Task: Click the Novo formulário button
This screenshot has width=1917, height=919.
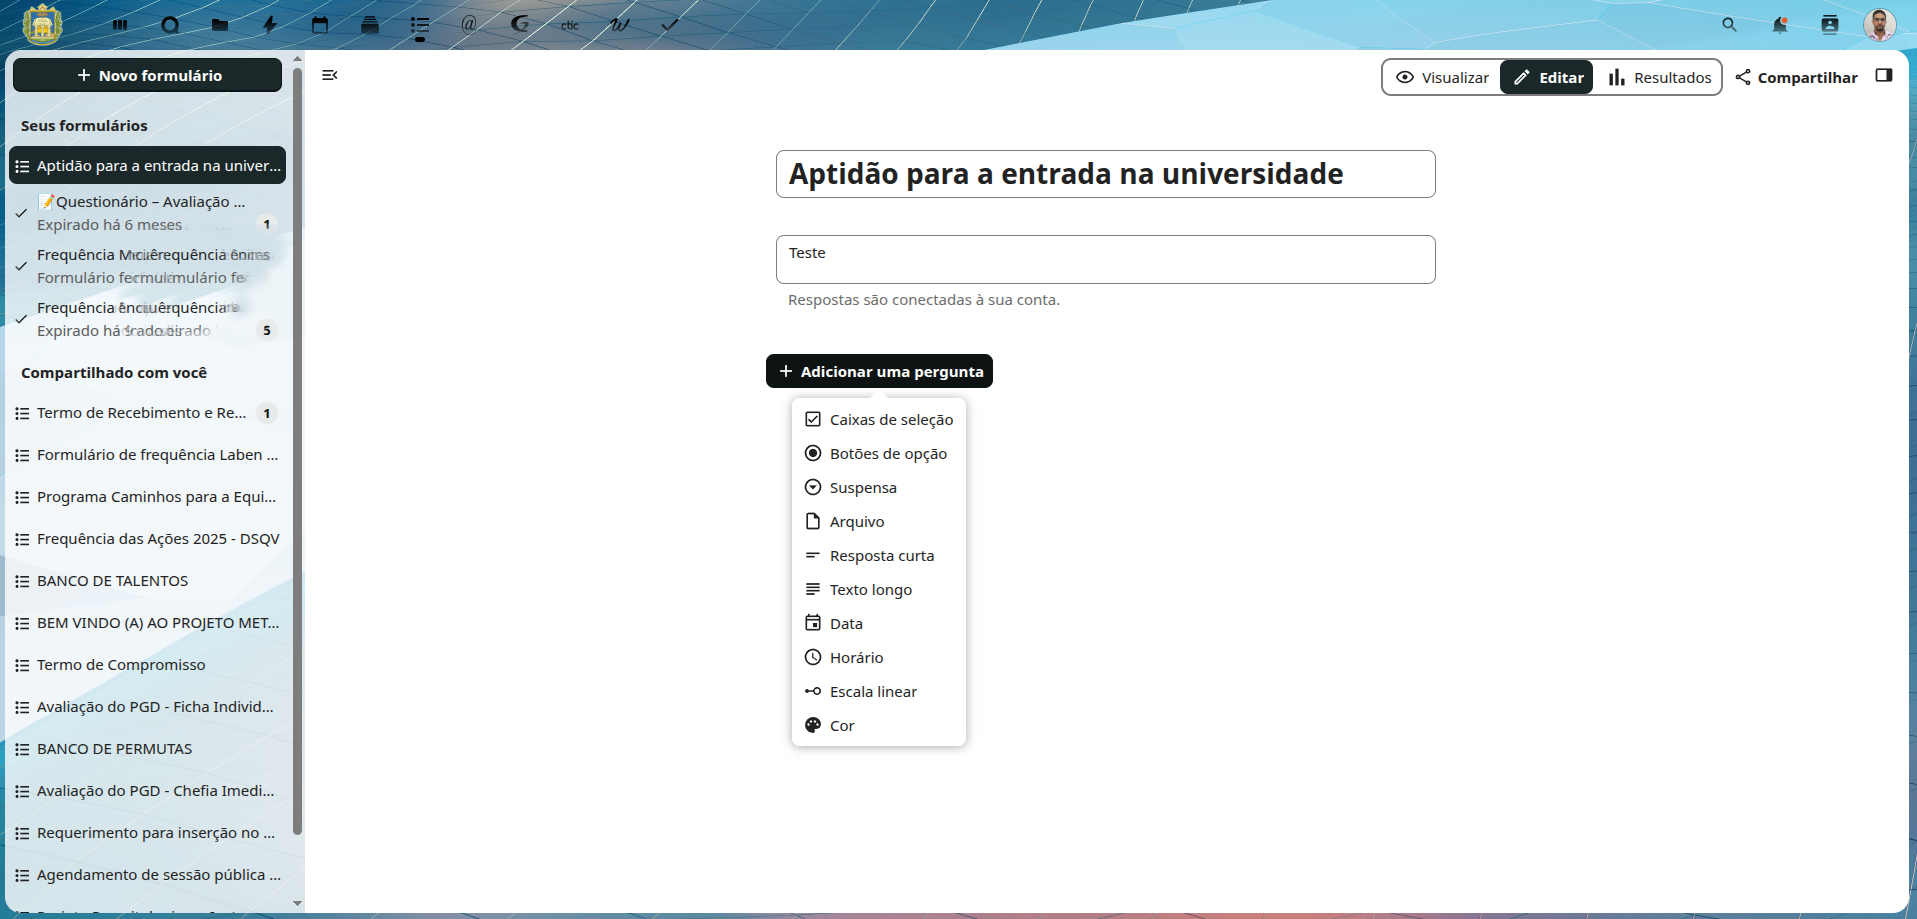Action: pos(148,75)
